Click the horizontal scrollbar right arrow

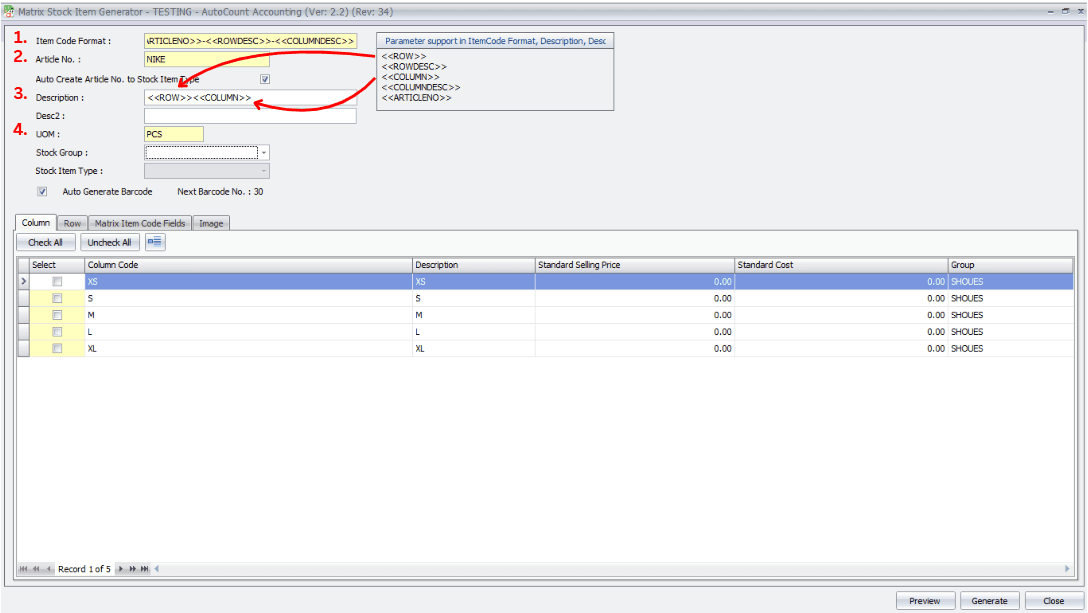coord(1069,569)
